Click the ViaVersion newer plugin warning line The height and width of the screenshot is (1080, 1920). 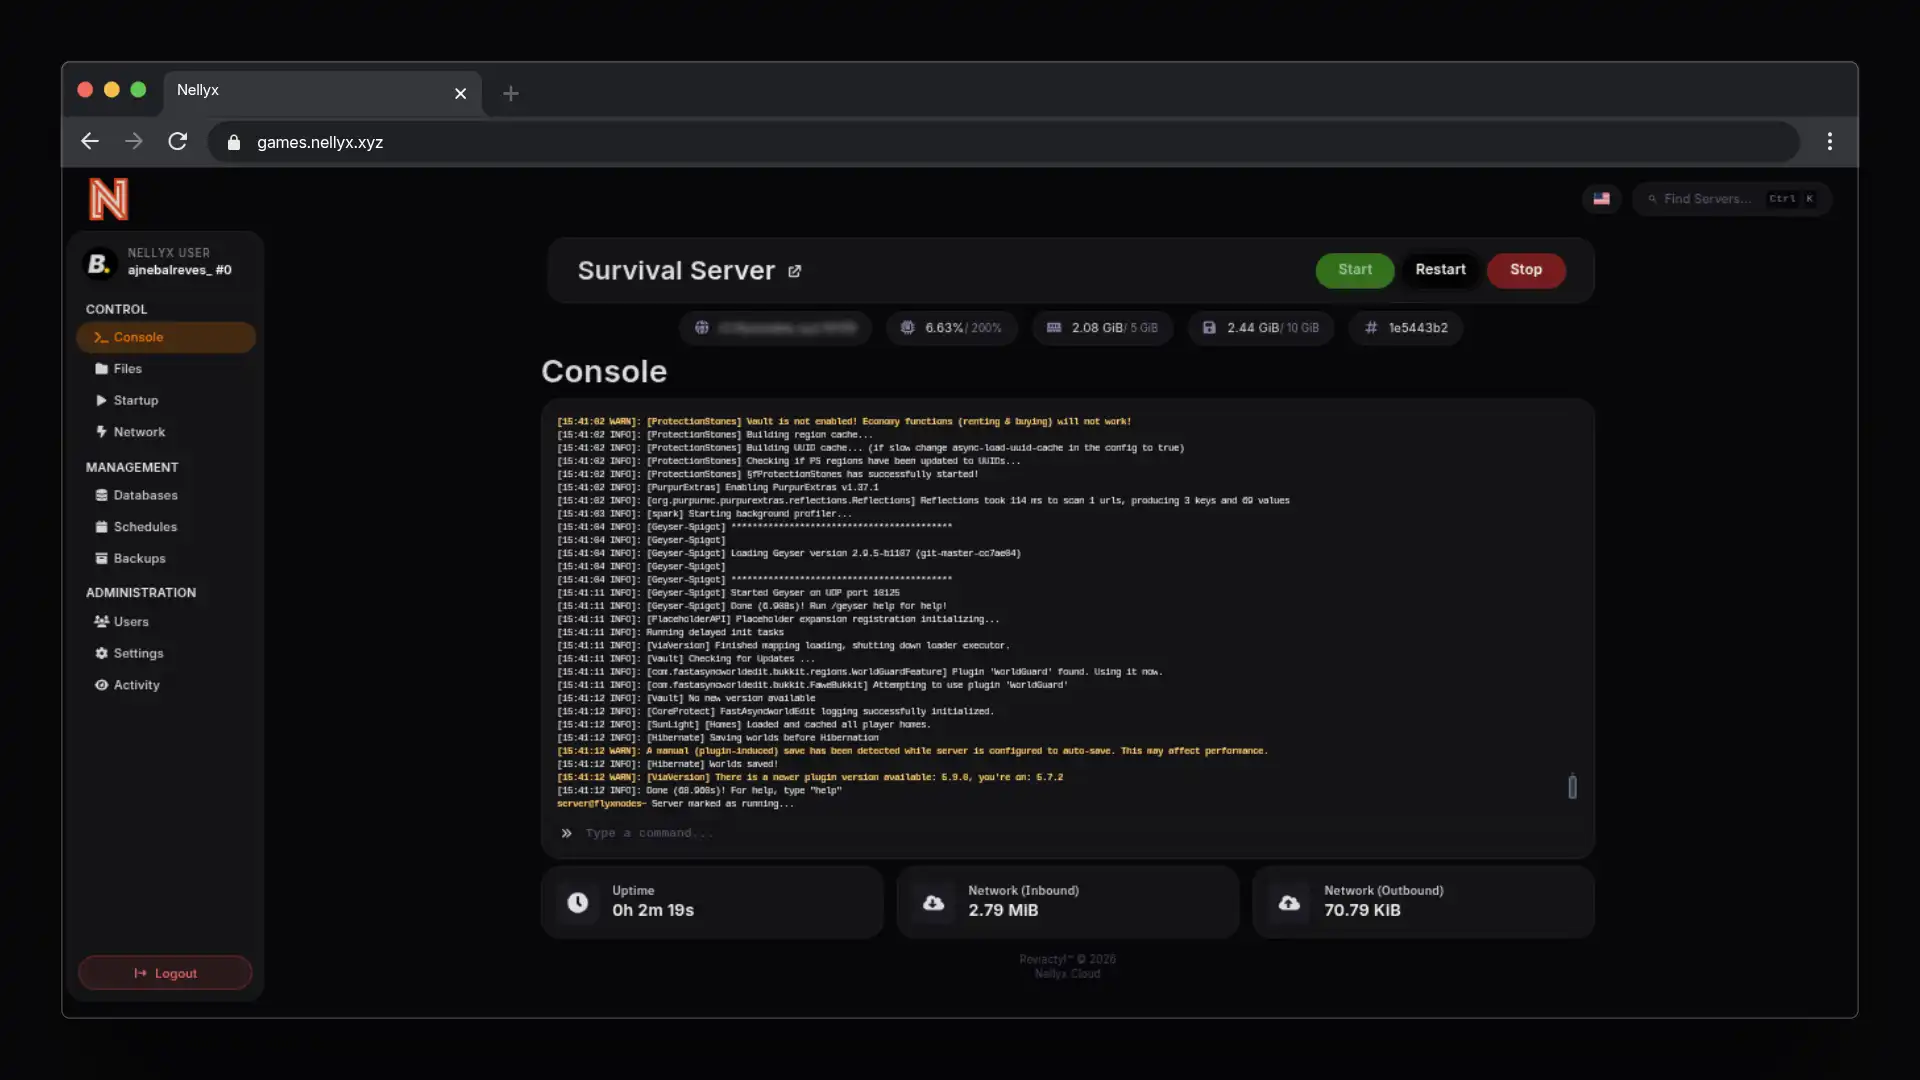810,777
